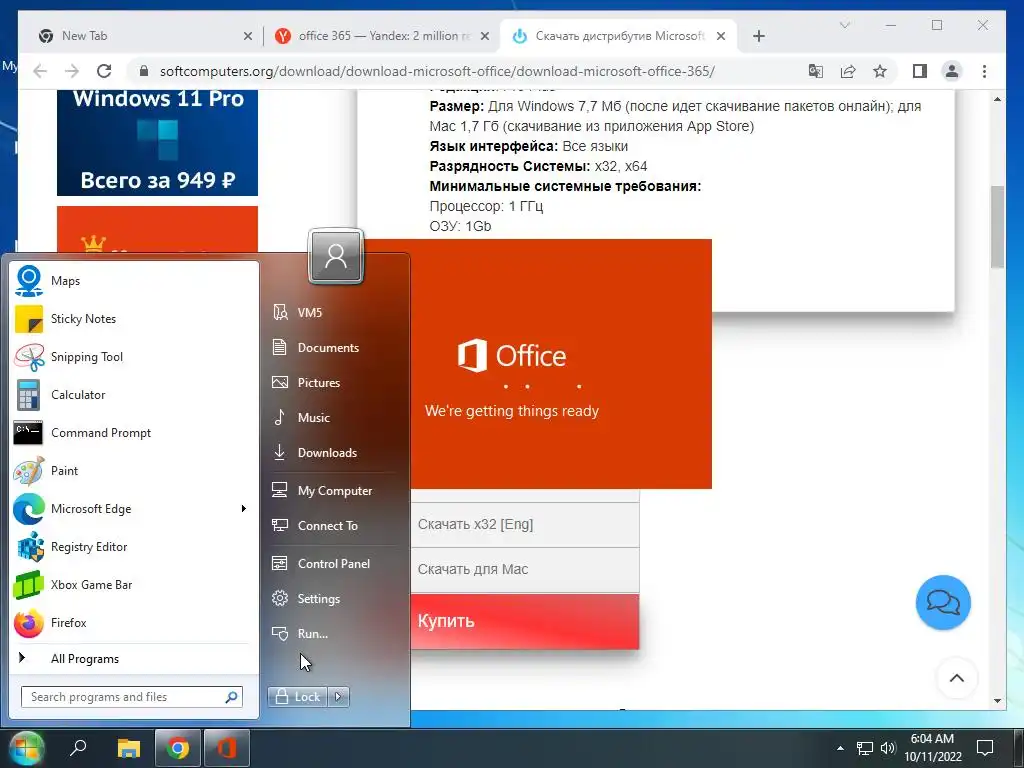Open Chrome profile avatar

point(952,71)
